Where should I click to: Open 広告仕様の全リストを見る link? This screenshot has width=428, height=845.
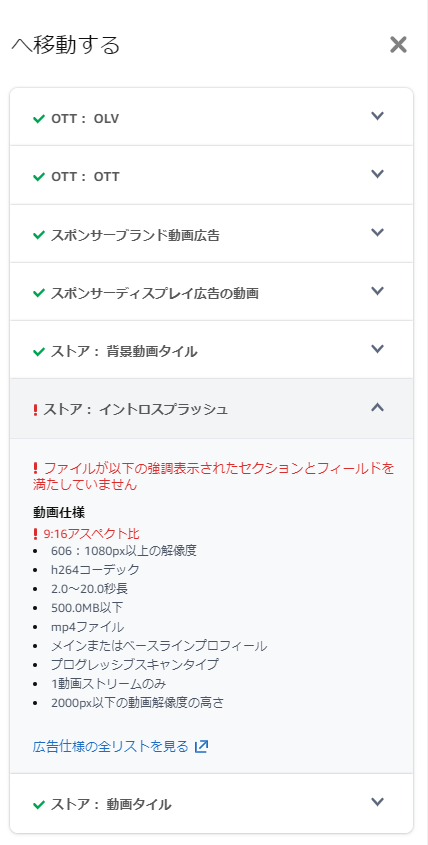tap(111, 746)
